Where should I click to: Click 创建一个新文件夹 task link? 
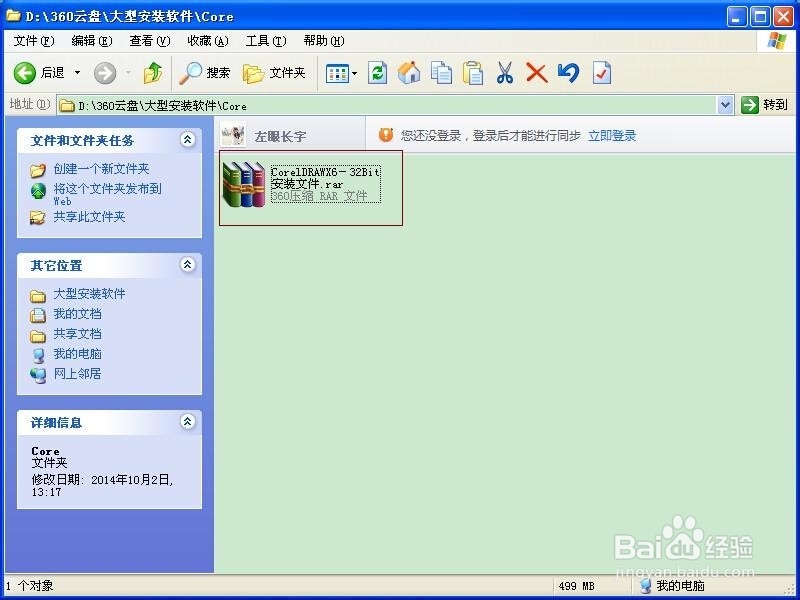(x=102, y=169)
